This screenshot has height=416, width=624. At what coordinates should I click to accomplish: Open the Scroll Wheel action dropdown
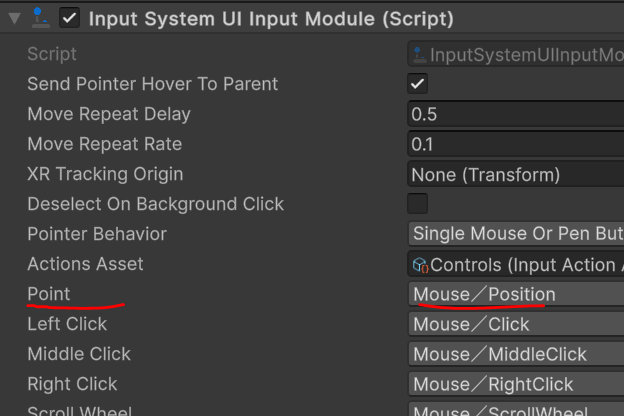pyautogui.click(x=516, y=410)
